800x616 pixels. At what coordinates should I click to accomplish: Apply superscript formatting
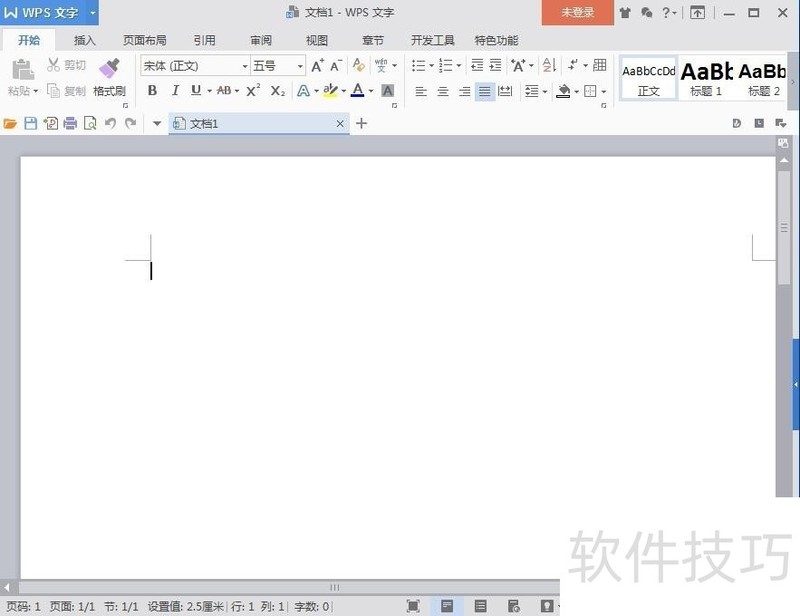253,91
